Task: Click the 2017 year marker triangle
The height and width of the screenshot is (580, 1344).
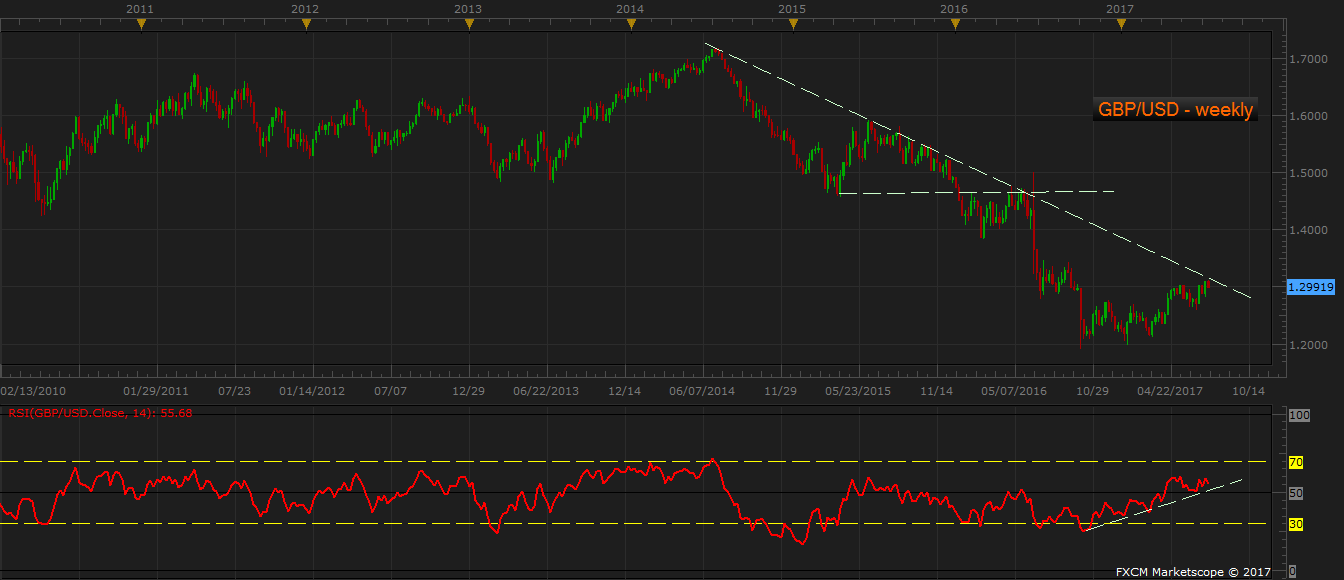Action: click(1121, 25)
